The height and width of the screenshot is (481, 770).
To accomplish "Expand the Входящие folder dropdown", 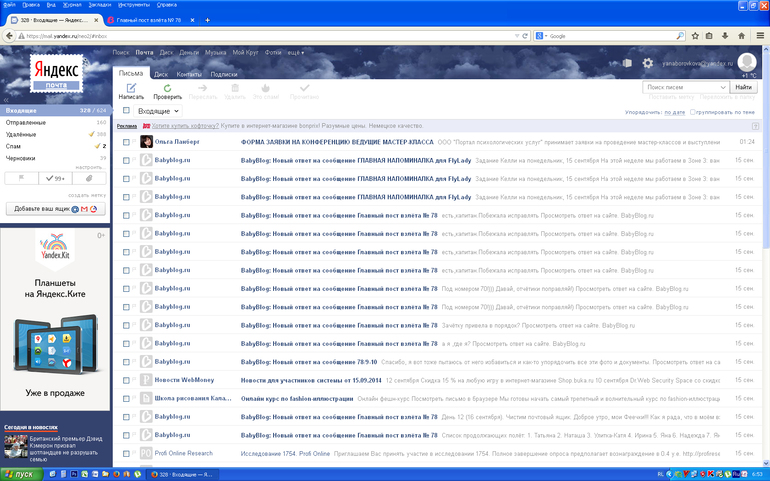I will pos(173,111).
